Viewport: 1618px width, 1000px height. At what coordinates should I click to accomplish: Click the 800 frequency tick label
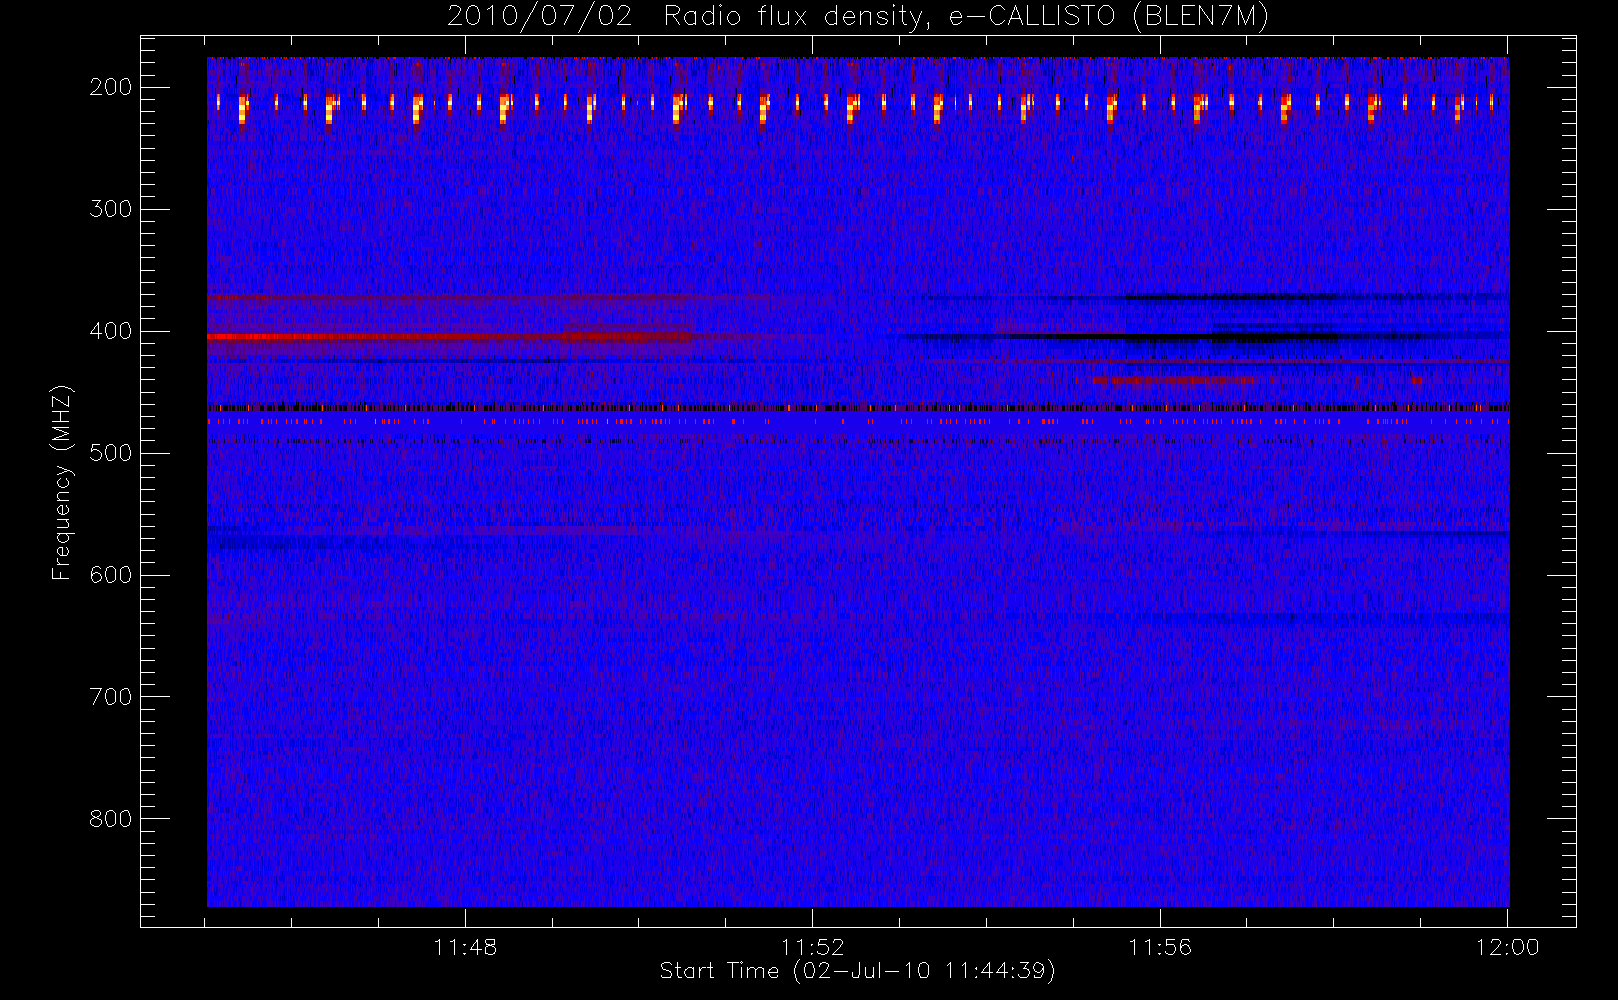pyautogui.click(x=111, y=819)
